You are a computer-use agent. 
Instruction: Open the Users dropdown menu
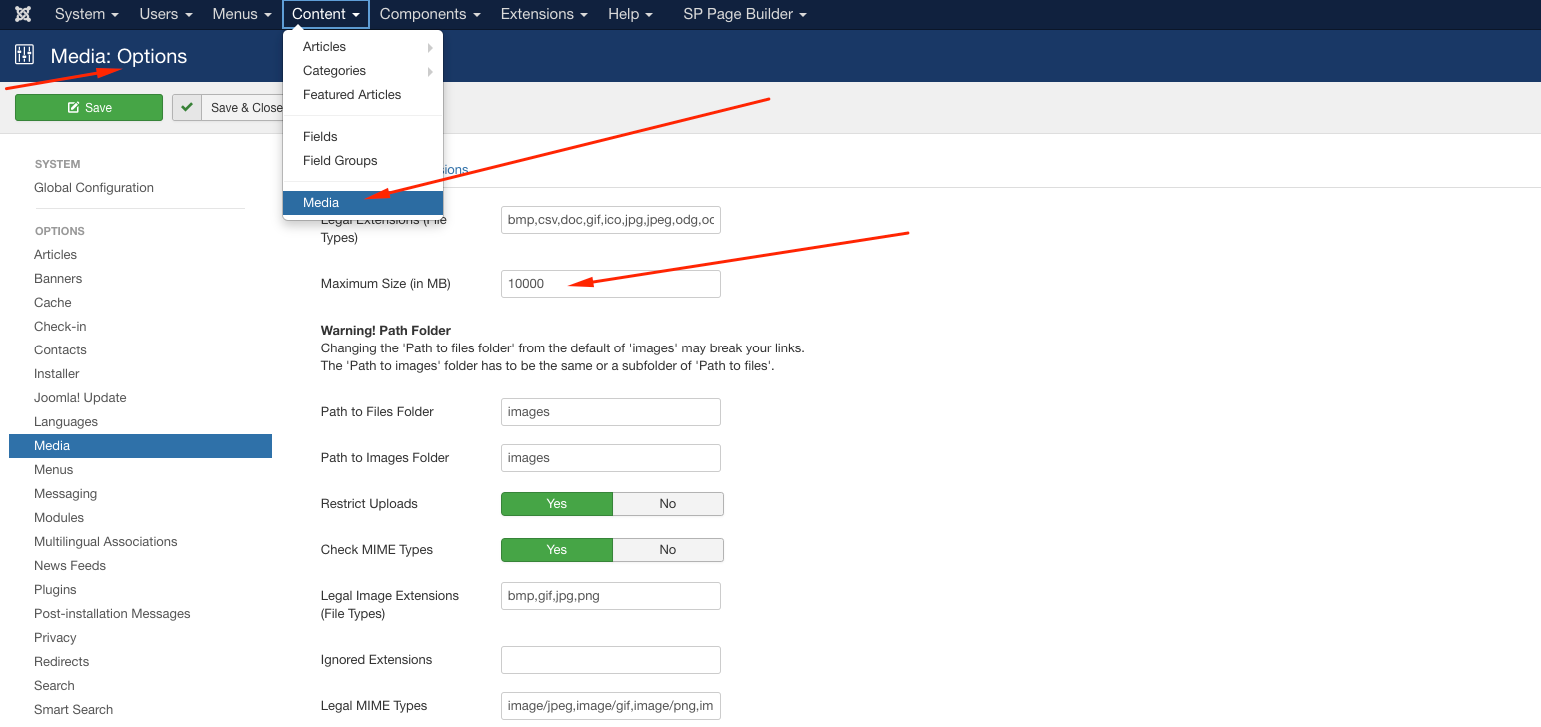point(165,14)
